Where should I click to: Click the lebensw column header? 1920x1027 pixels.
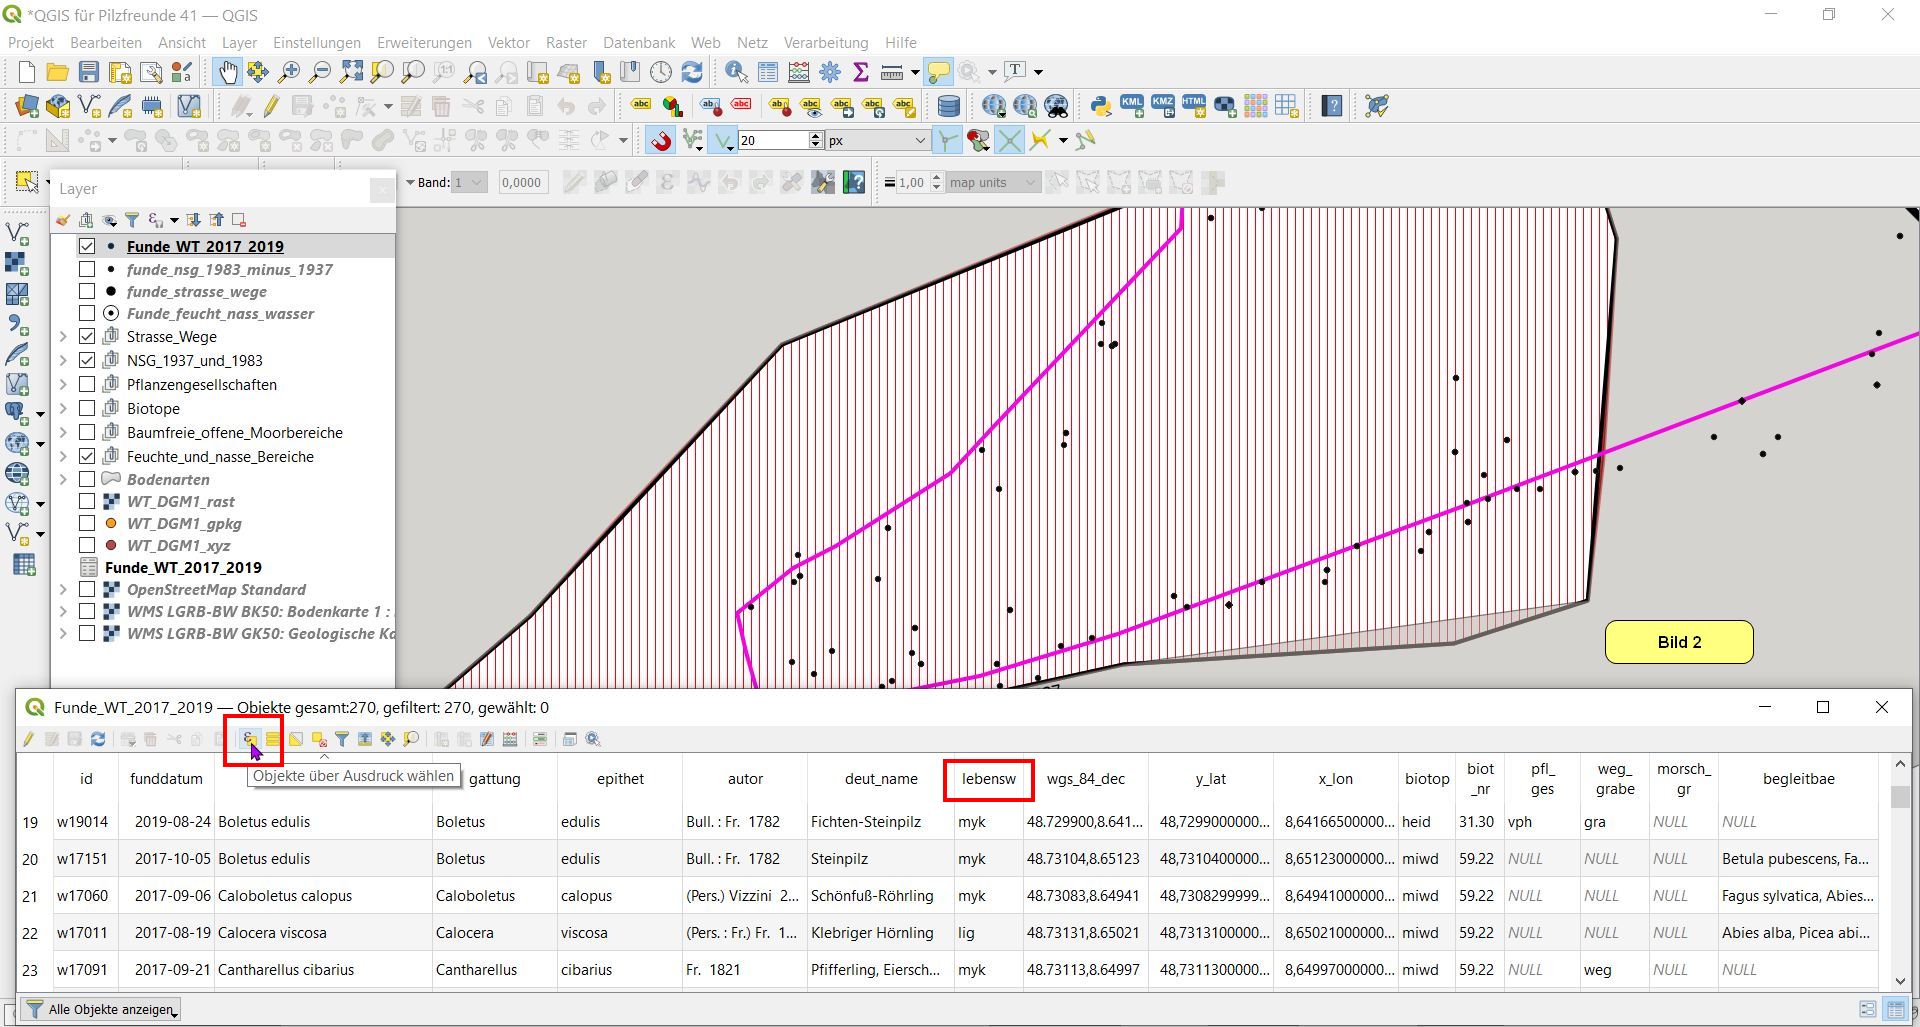click(x=988, y=779)
